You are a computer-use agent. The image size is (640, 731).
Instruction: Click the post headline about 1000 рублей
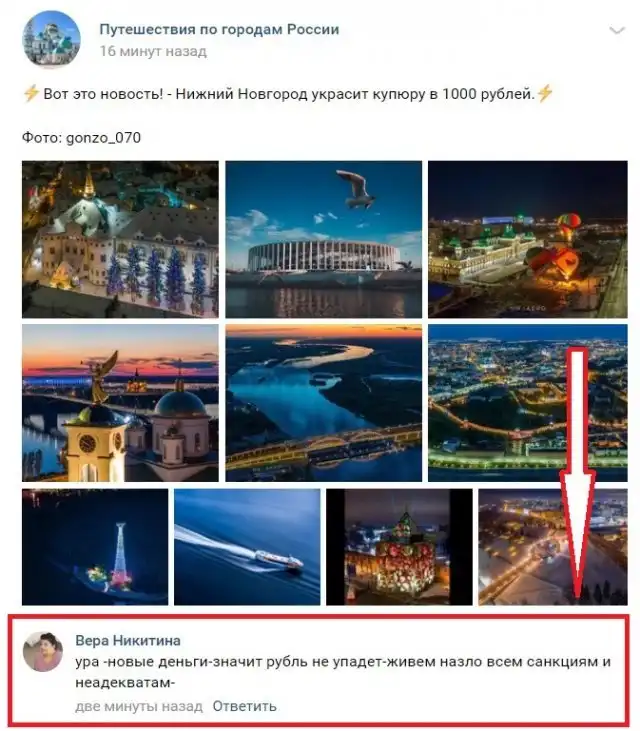click(288, 94)
